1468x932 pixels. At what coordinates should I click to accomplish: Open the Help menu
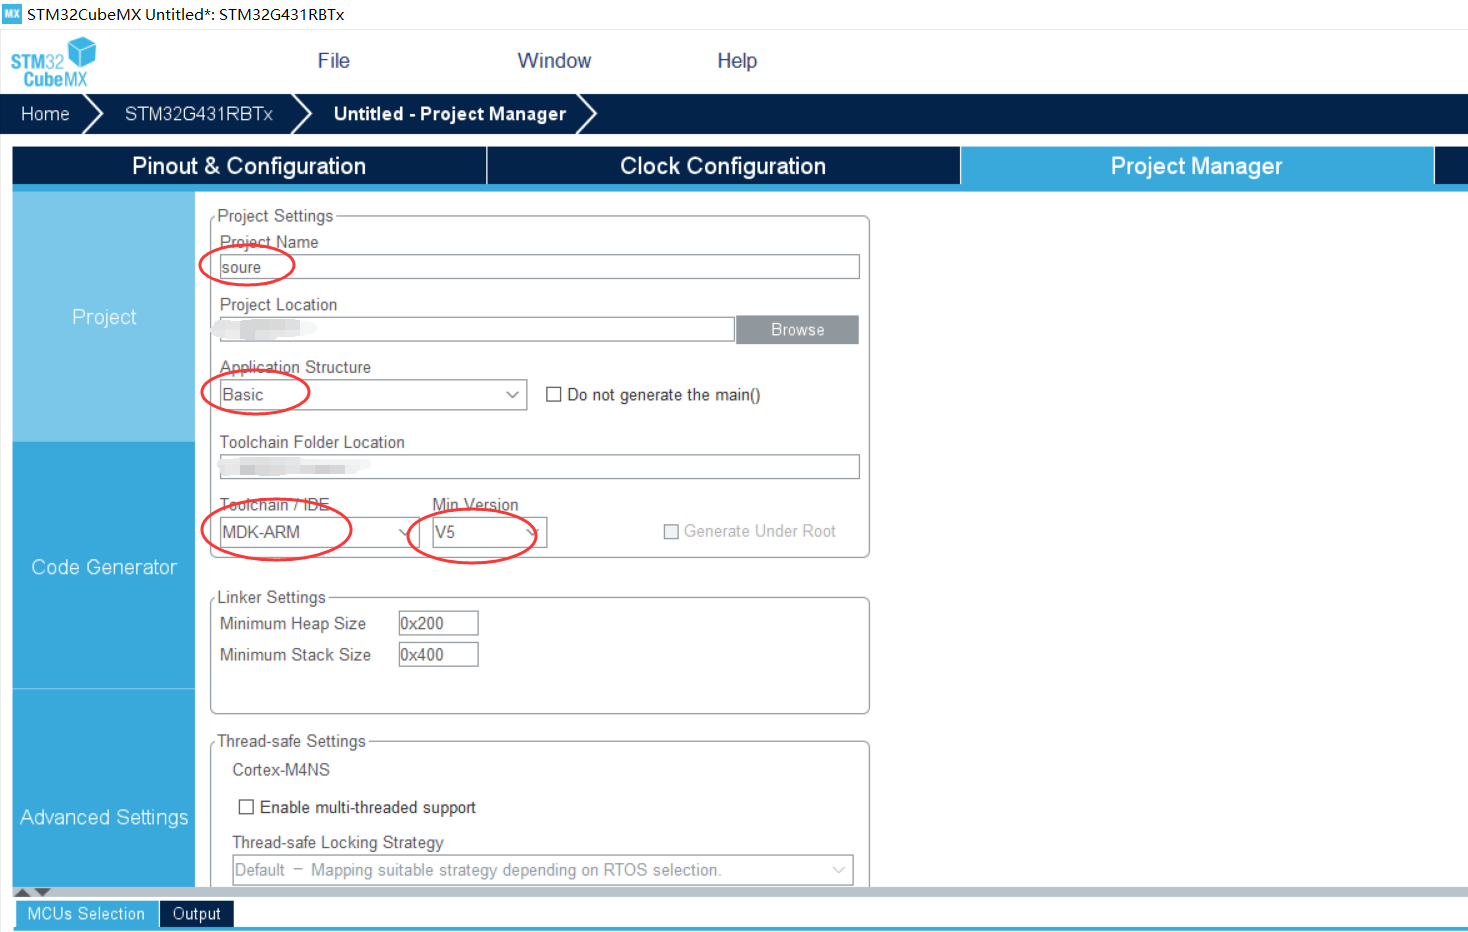tap(737, 61)
